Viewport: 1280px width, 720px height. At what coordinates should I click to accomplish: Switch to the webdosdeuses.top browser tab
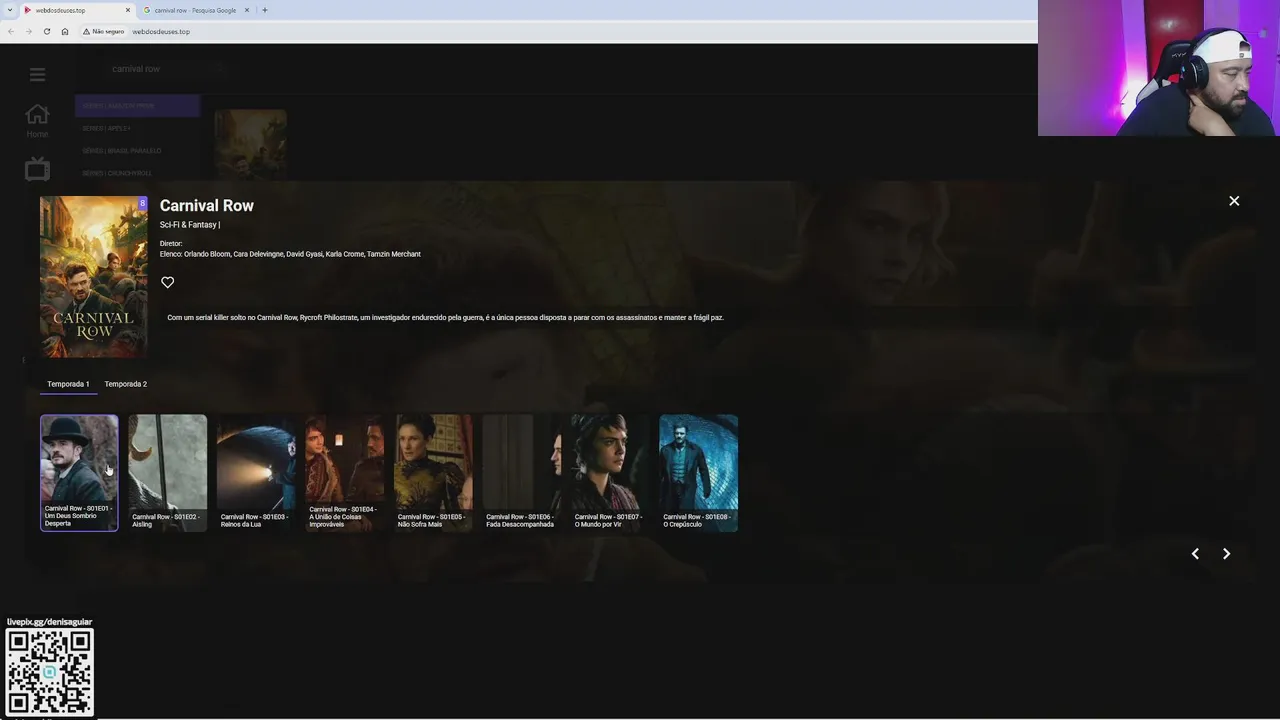pos(78,10)
